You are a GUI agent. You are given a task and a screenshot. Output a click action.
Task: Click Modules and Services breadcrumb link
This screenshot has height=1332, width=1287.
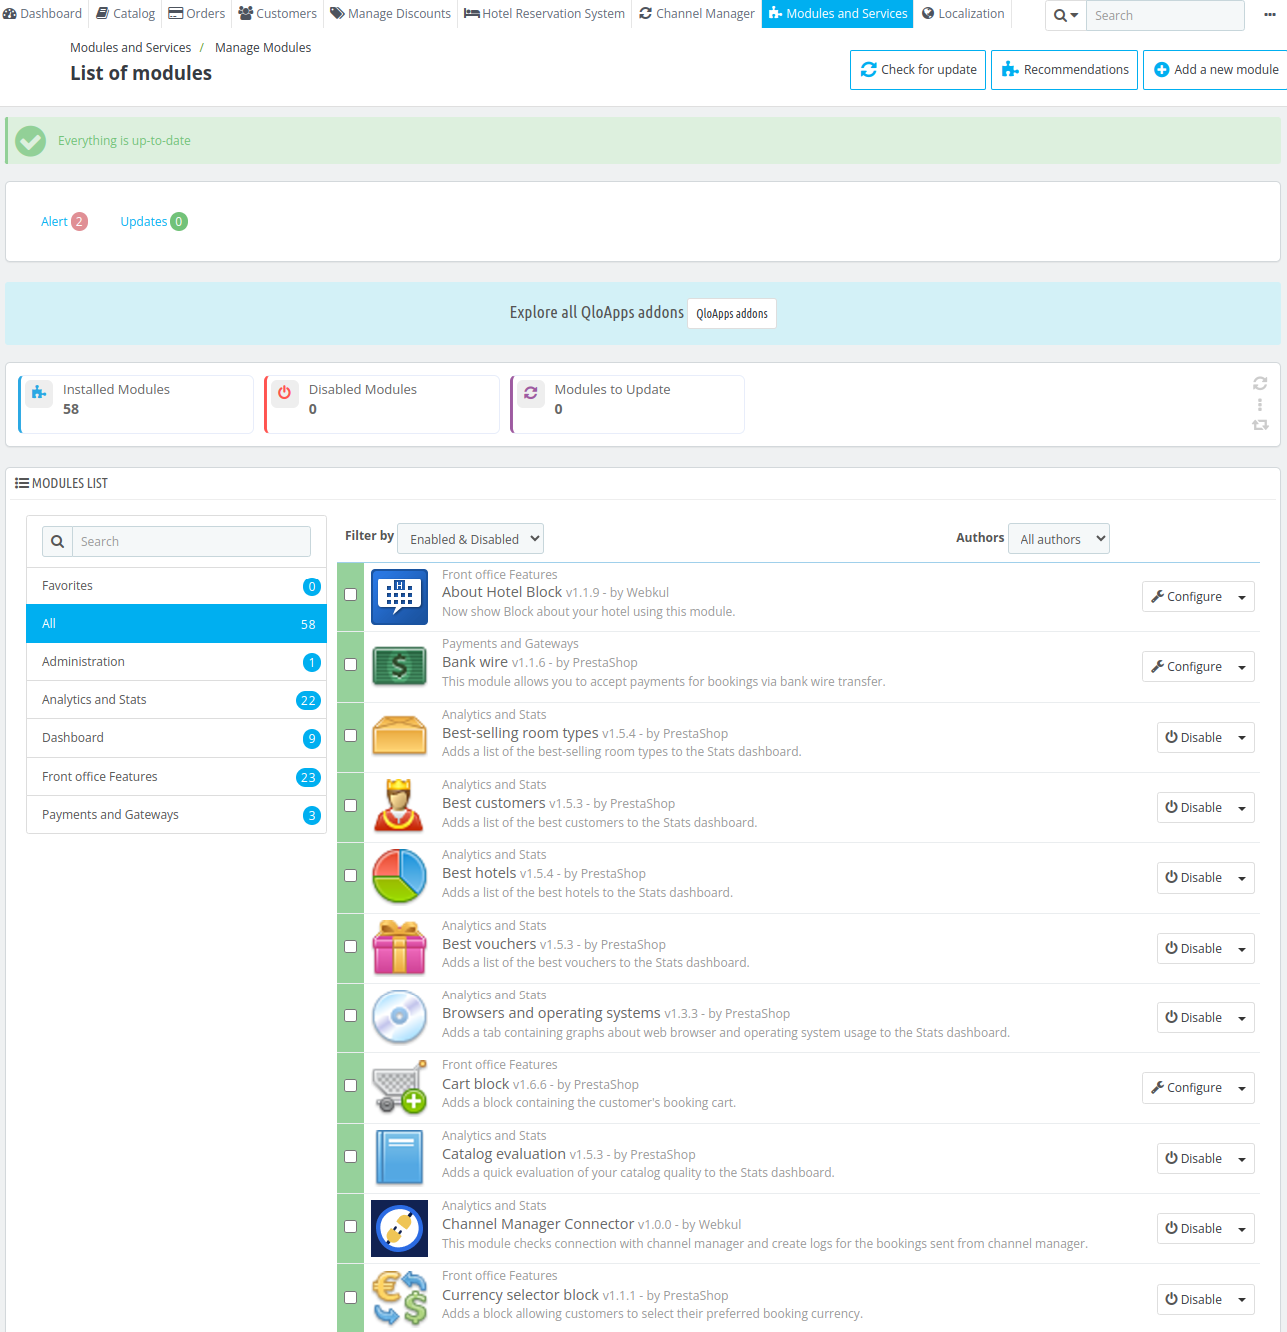(x=130, y=48)
